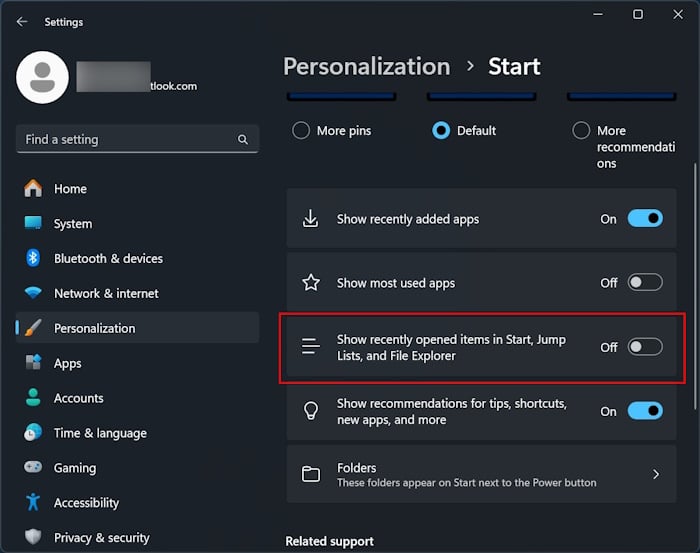Click the System monitor icon

(x=33, y=223)
